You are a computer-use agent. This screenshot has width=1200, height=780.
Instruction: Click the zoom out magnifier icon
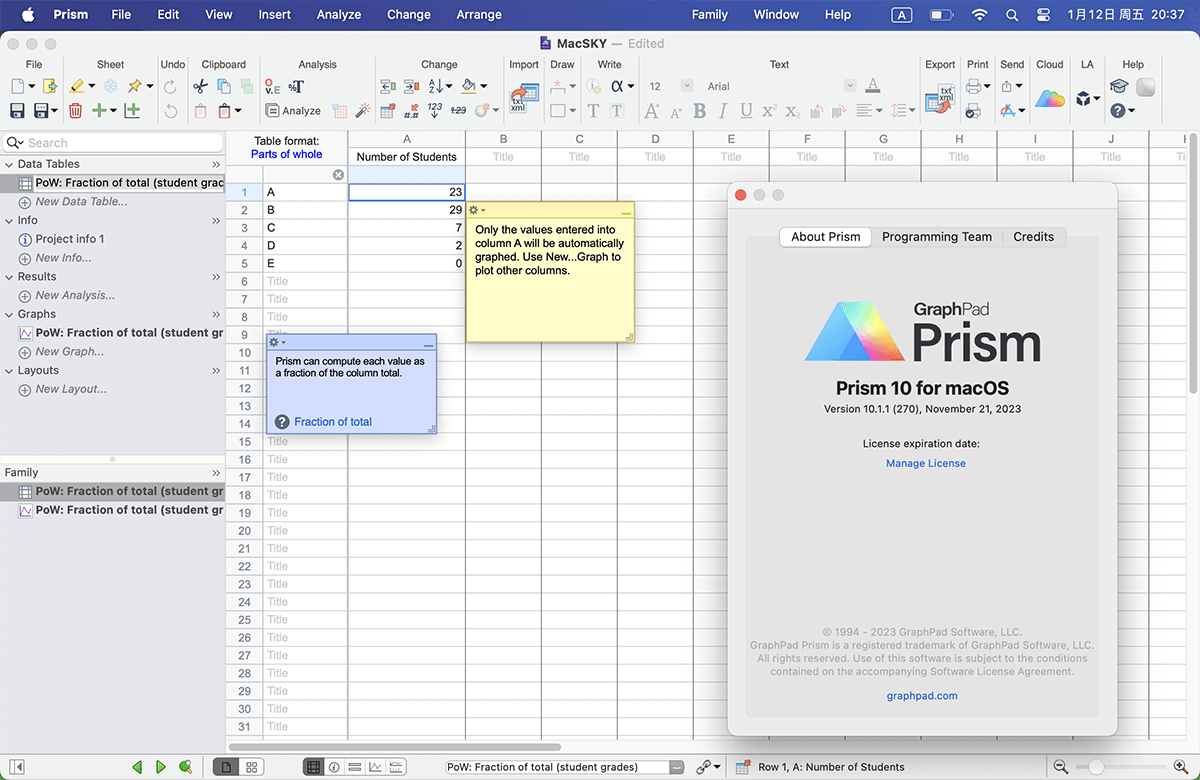(x=1061, y=767)
